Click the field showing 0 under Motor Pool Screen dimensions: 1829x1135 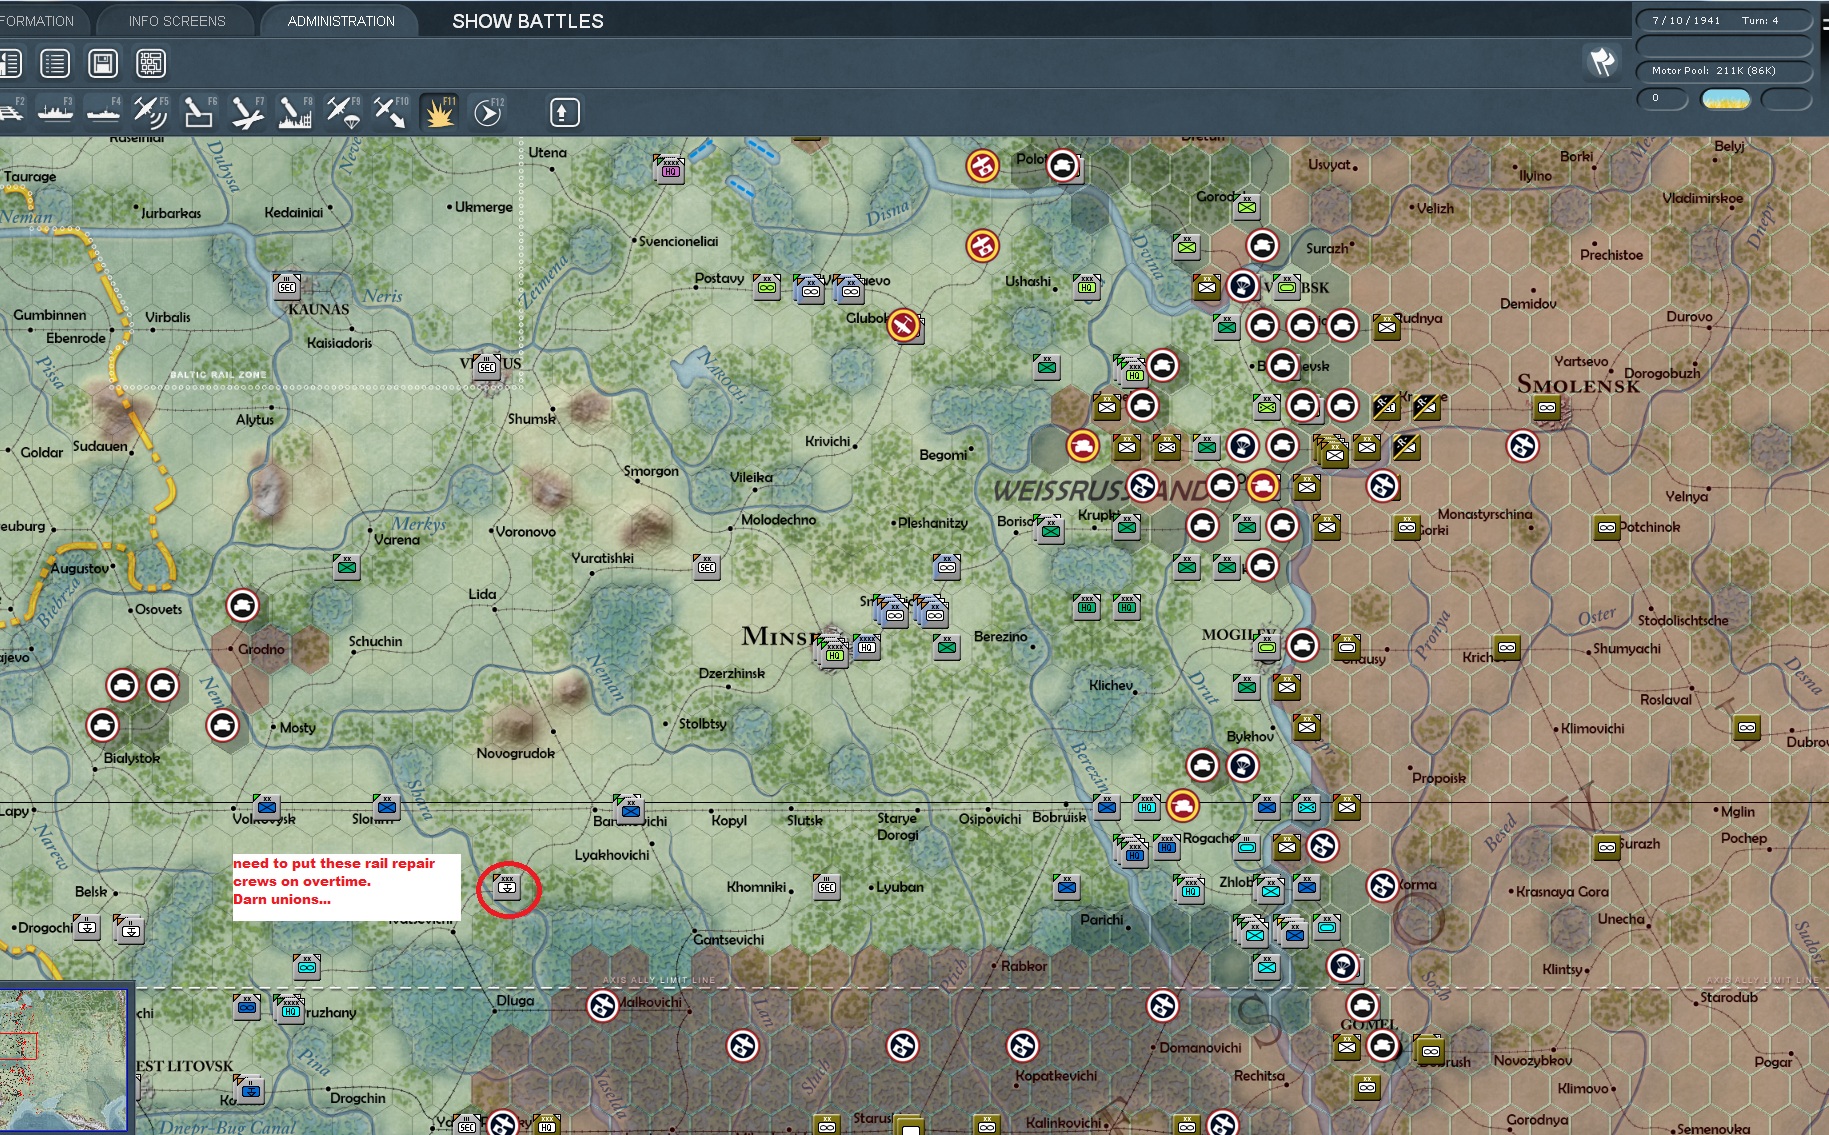[1662, 99]
